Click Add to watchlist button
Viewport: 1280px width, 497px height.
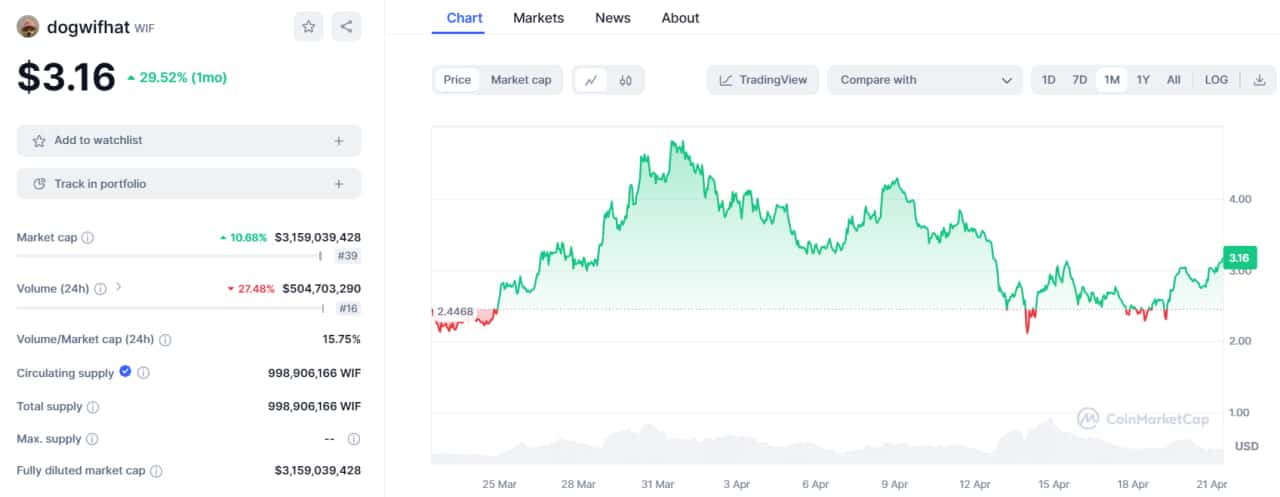click(189, 141)
